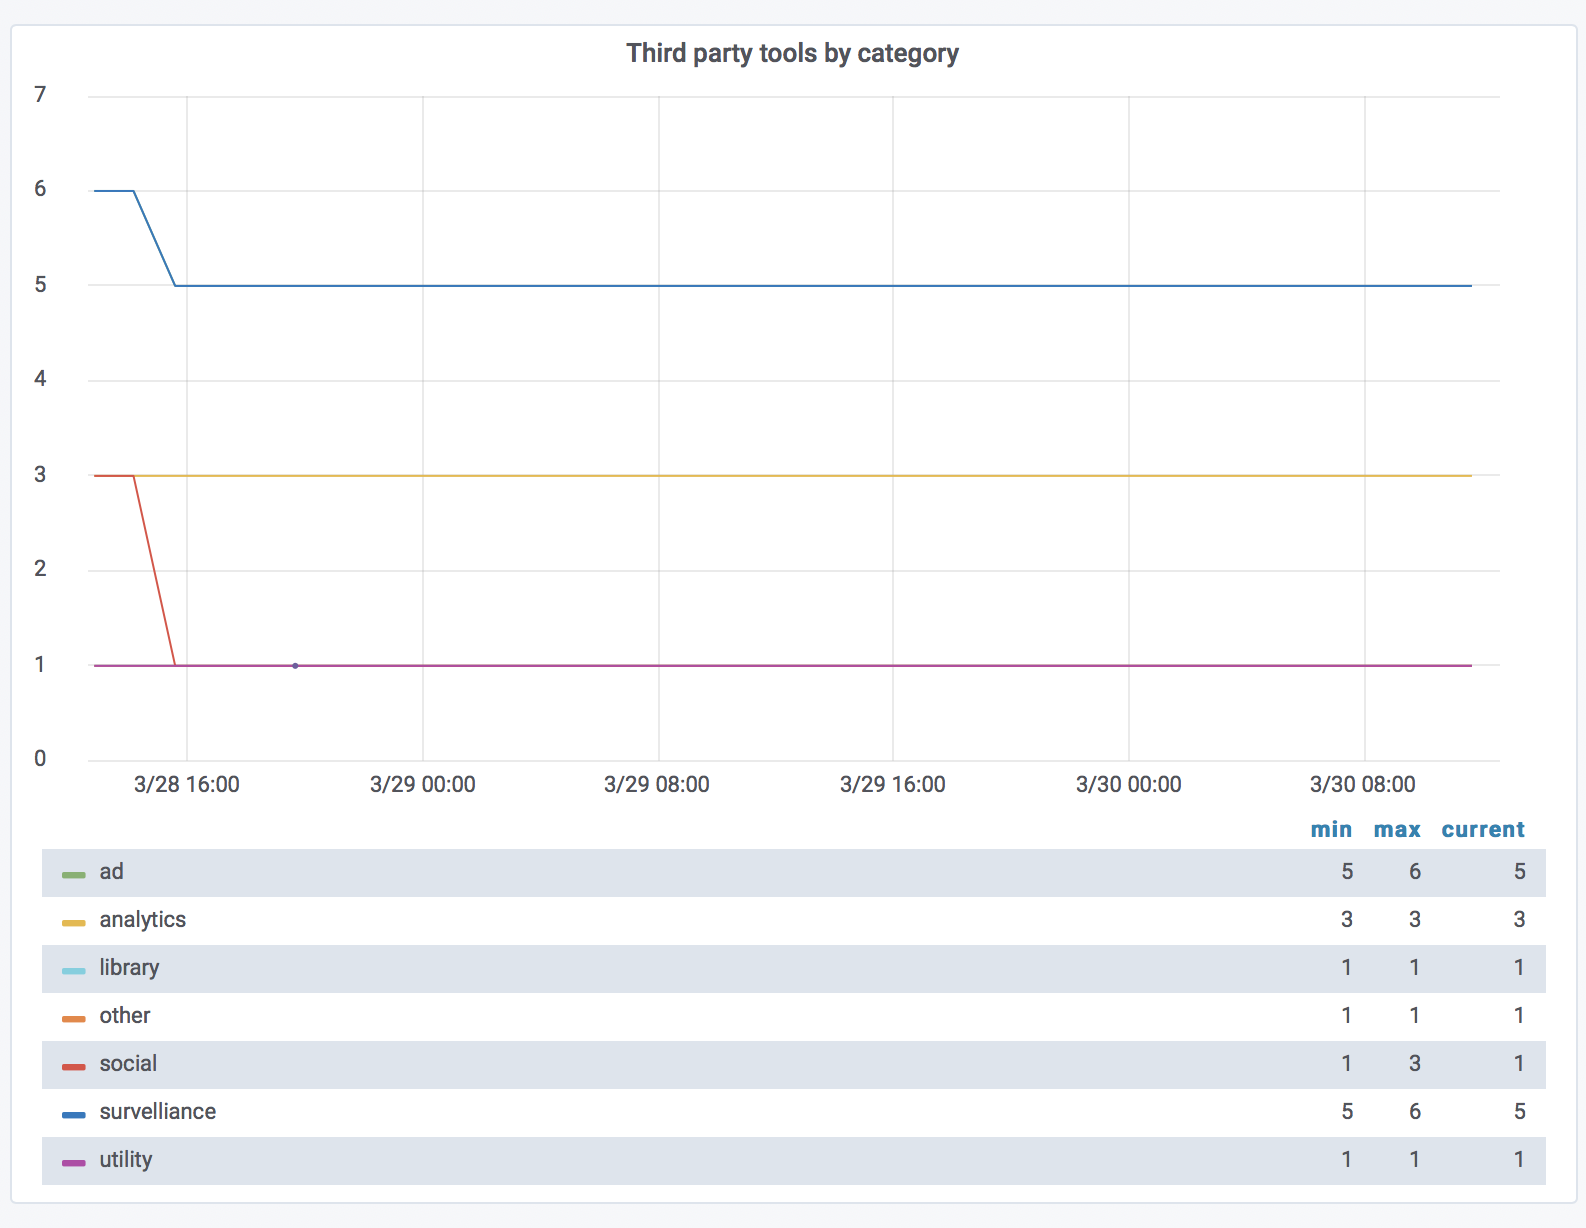Click the max value 3 in the social row
Screen dimensions: 1586x1228
(x=1415, y=1064)
